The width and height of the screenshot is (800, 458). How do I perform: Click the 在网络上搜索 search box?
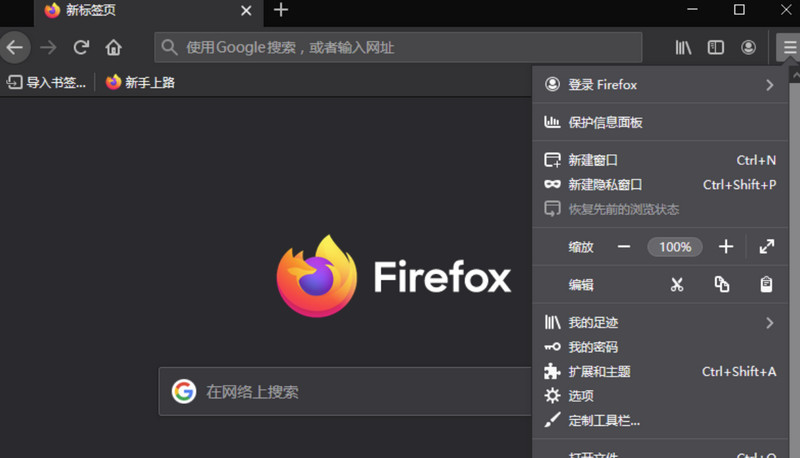tap(345, 392)
